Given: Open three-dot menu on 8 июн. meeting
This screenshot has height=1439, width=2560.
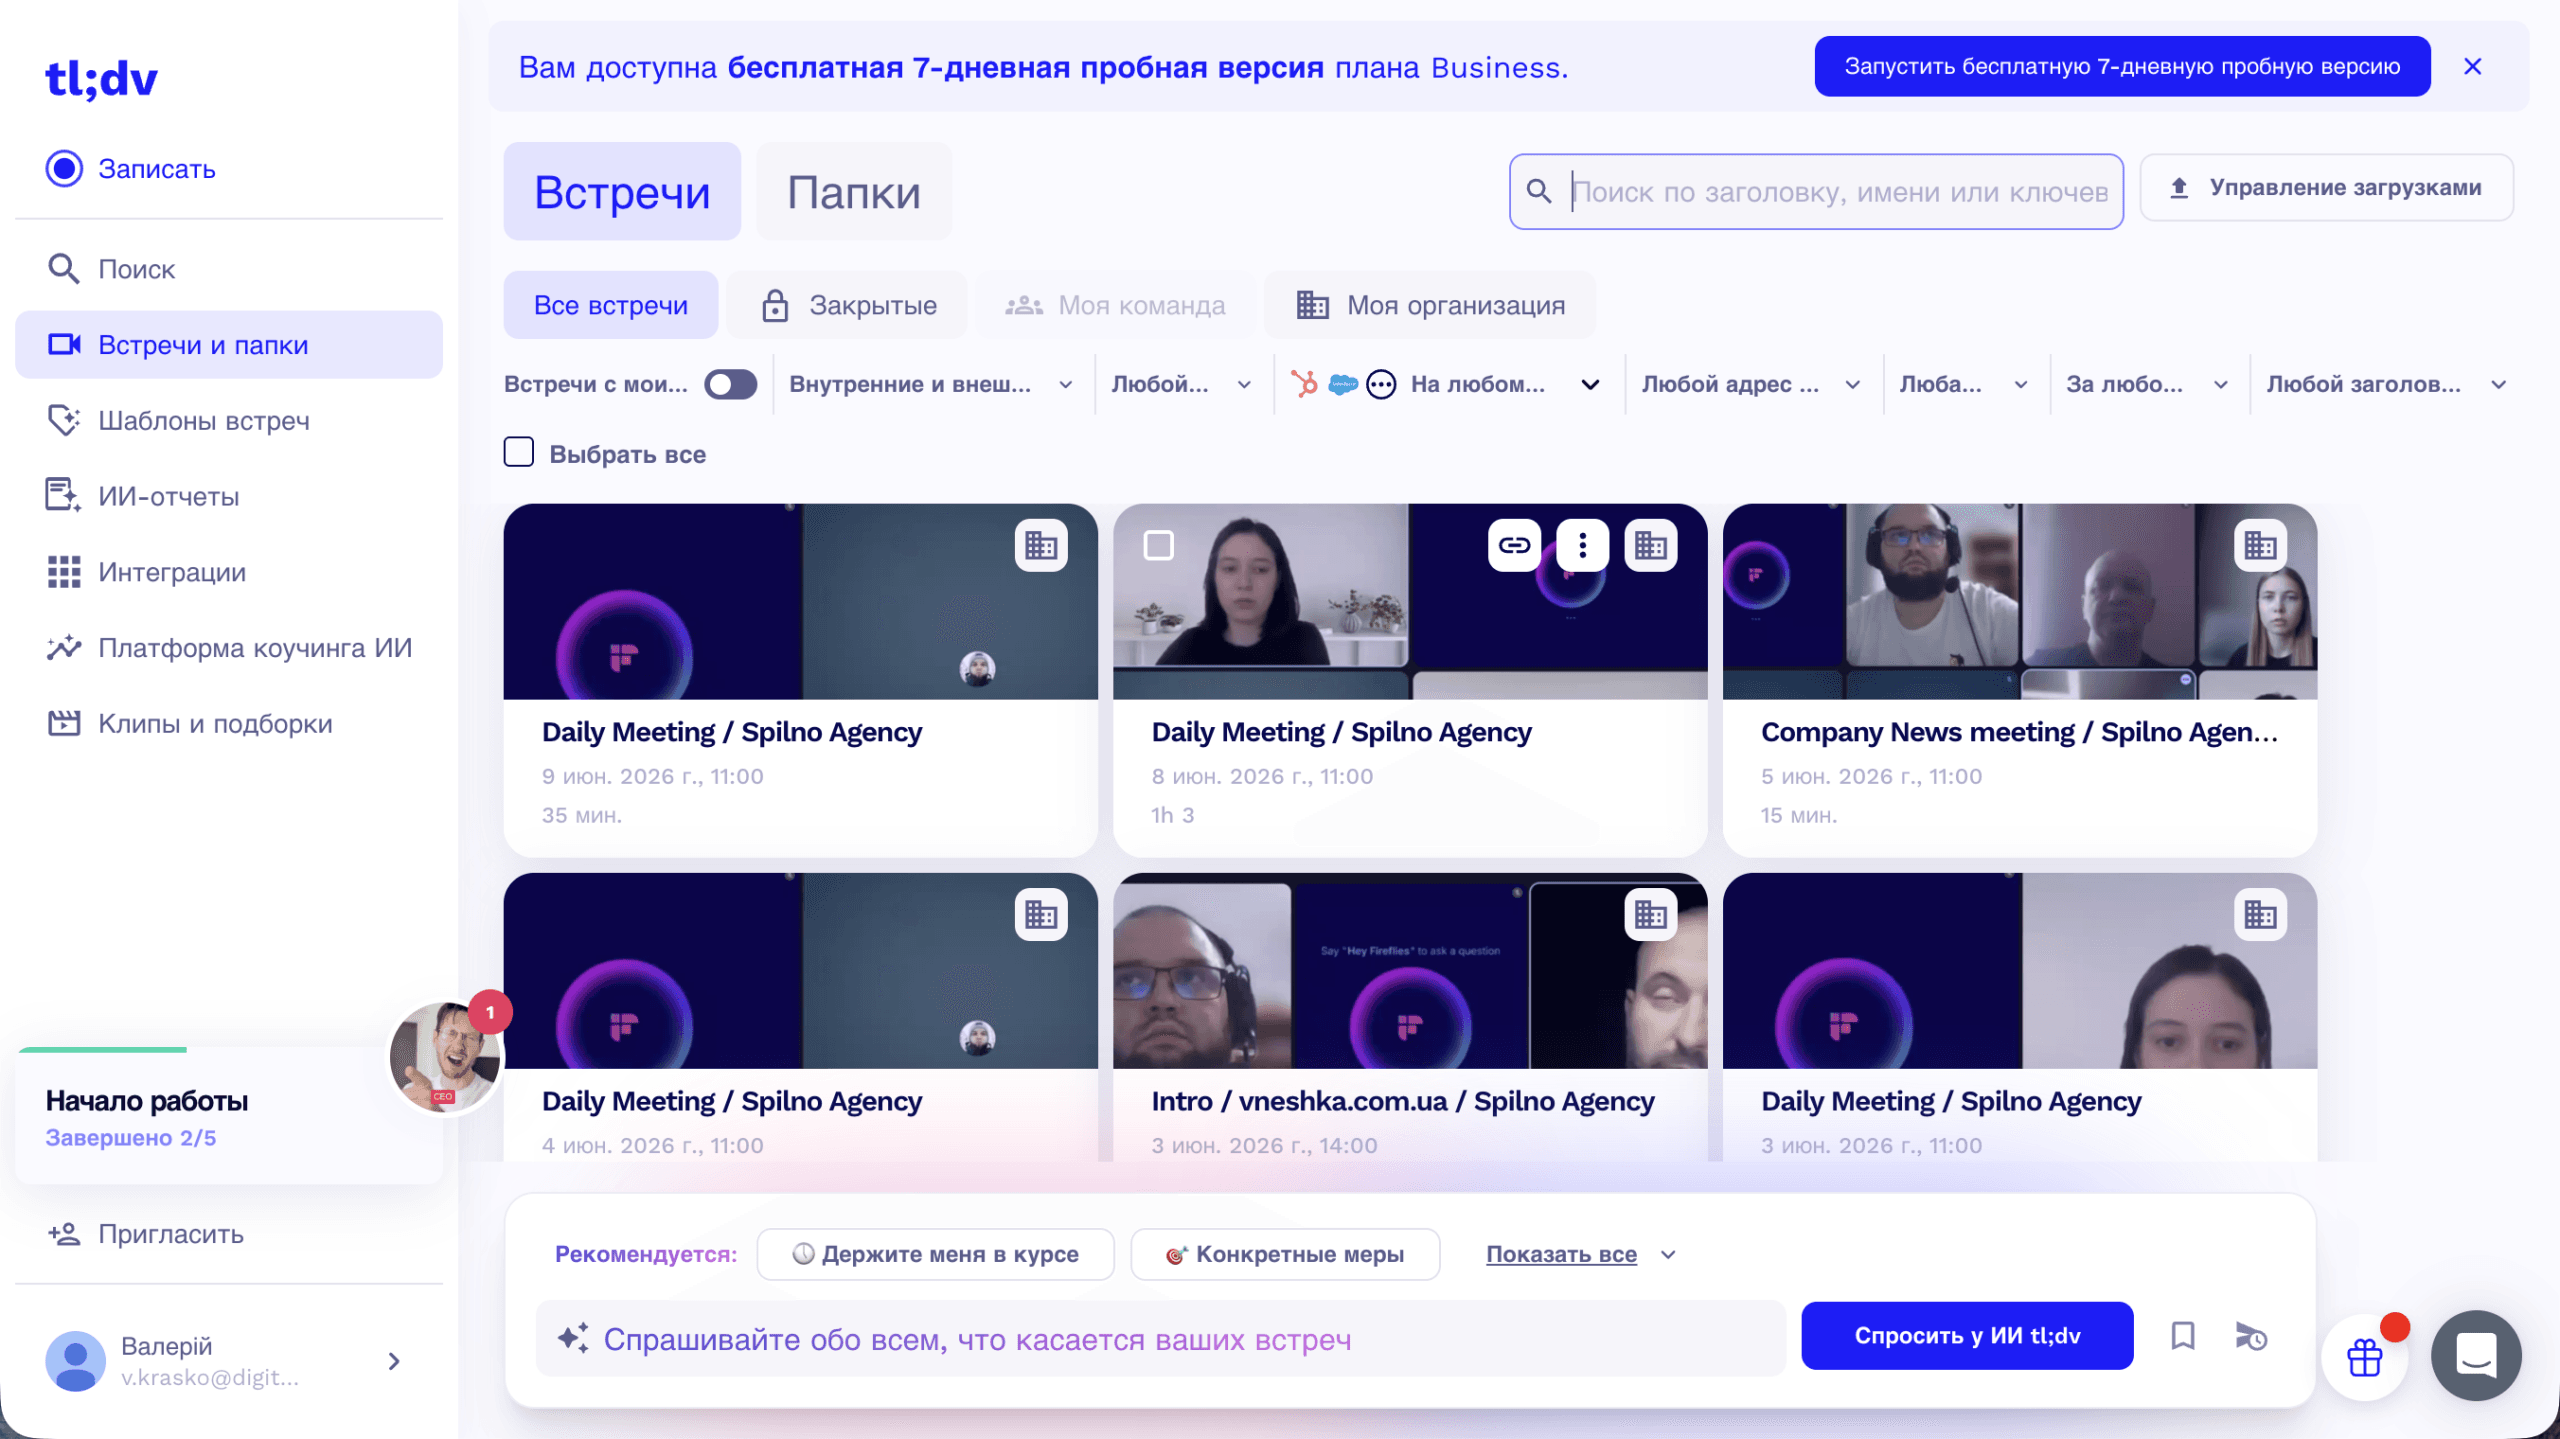Looking at the screenshot, I should point(1582,545).
